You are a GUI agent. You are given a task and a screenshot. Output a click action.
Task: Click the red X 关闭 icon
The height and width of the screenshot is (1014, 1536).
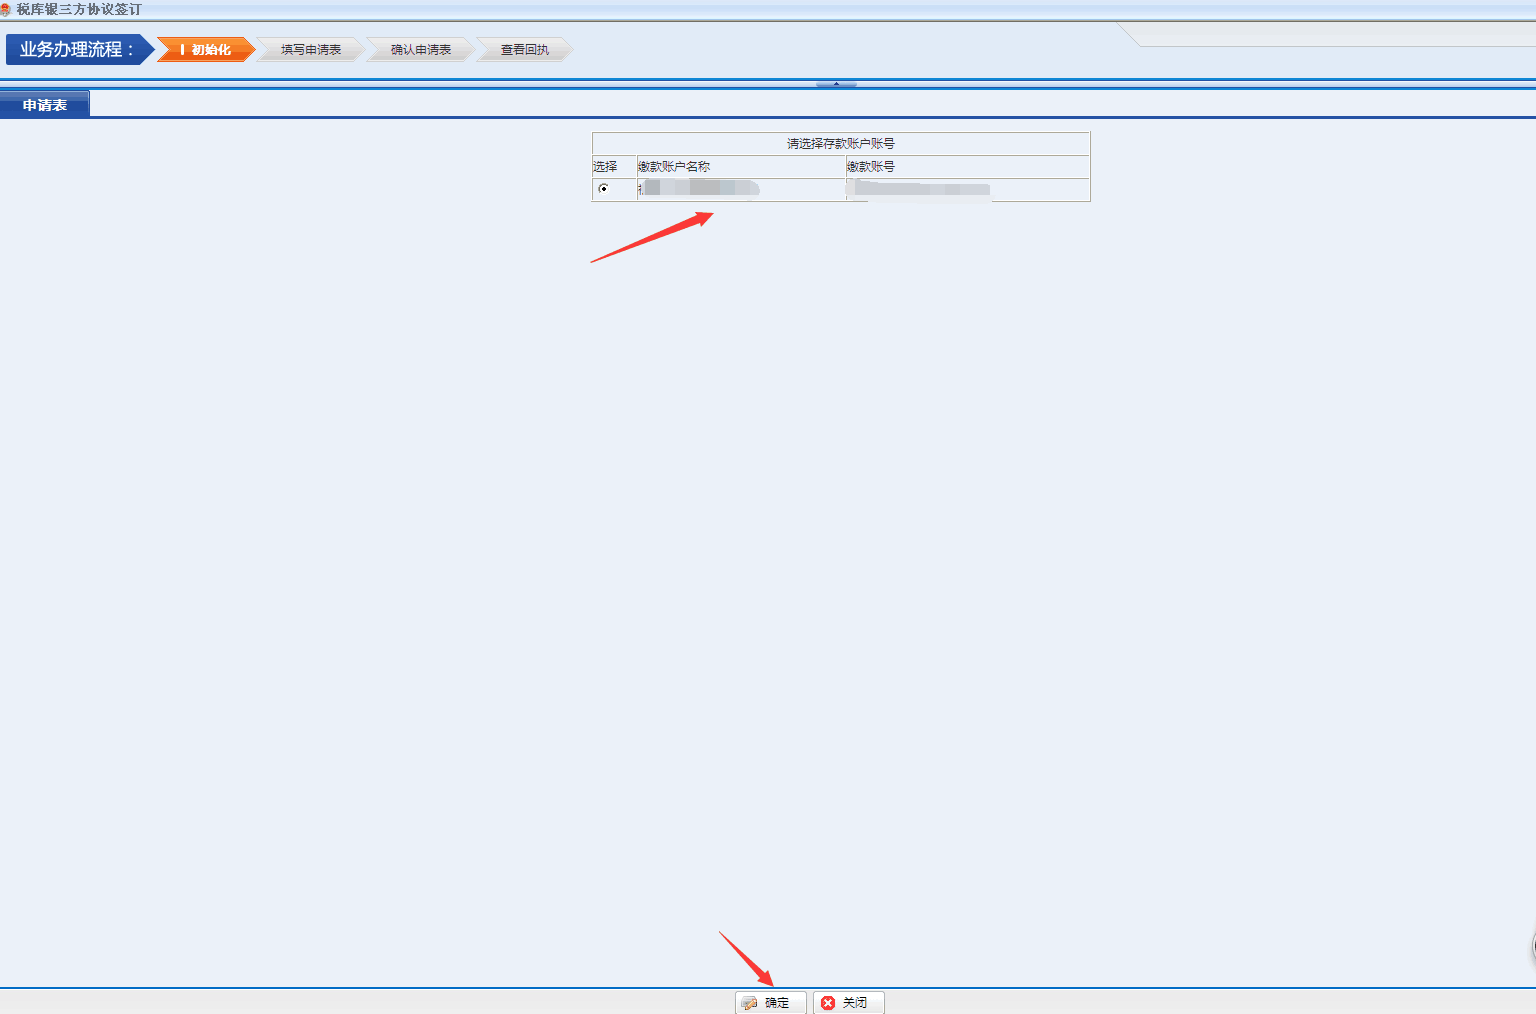[828, 1003]
